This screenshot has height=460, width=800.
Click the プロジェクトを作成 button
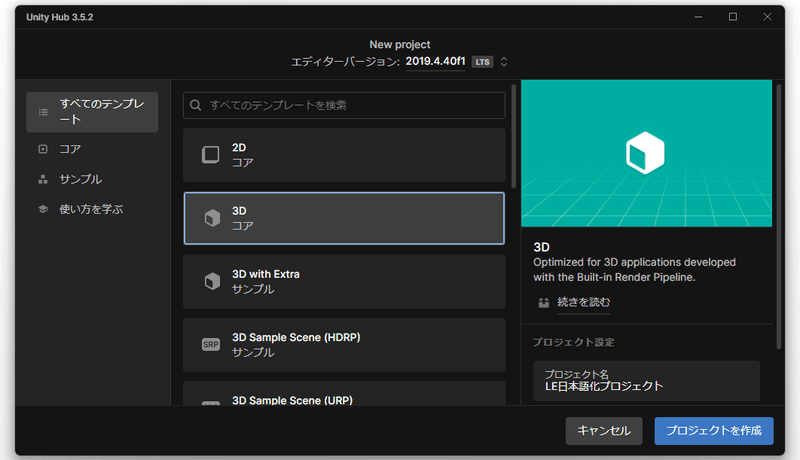(714, 431)
